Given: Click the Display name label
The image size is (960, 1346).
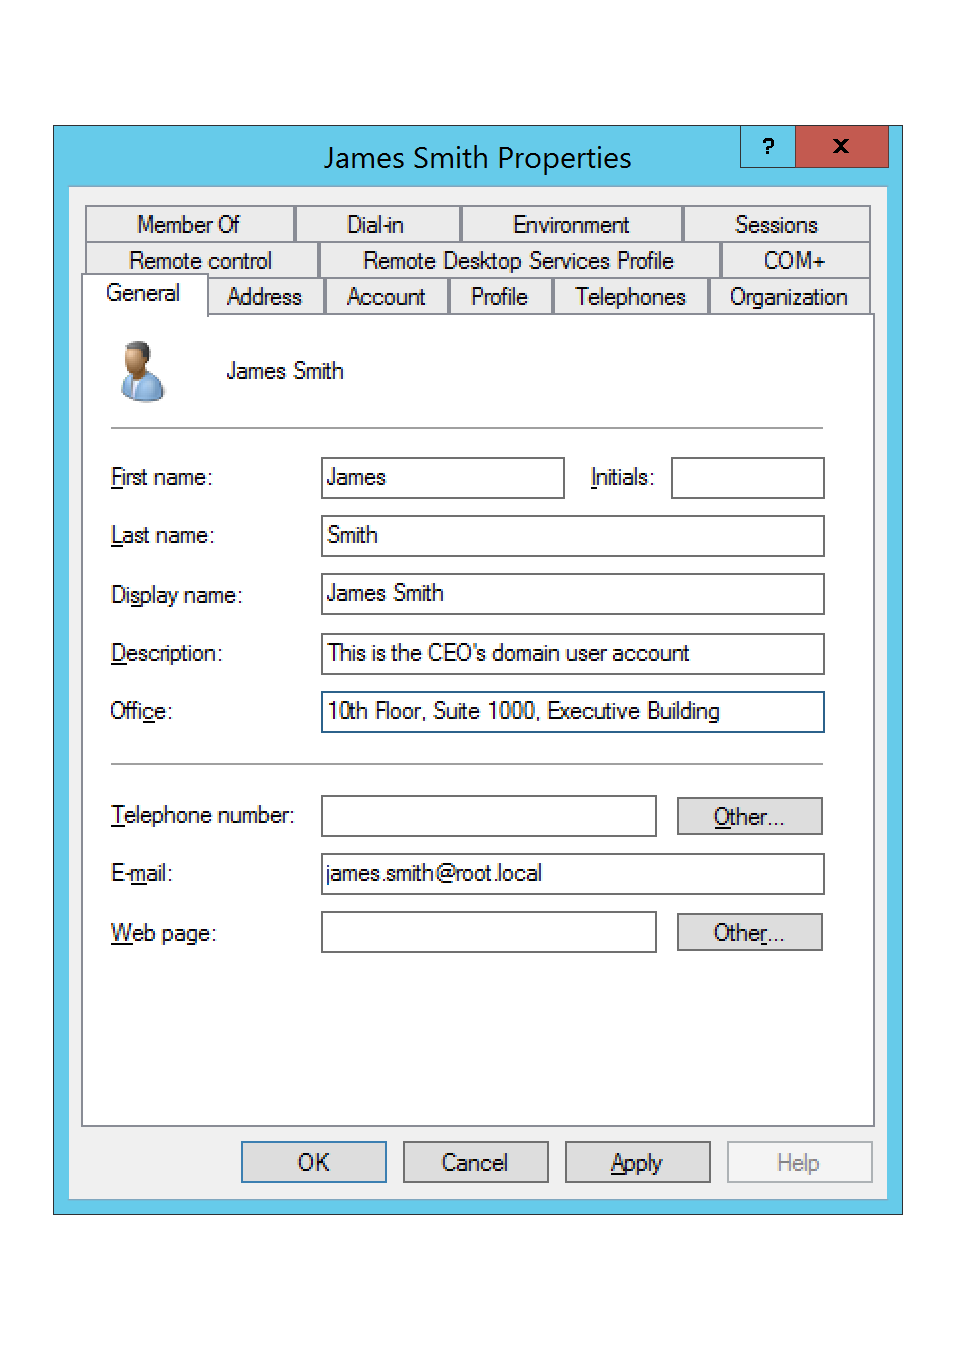Looking at the screenshot, I should pyautogui.click(x=177, y=595).
